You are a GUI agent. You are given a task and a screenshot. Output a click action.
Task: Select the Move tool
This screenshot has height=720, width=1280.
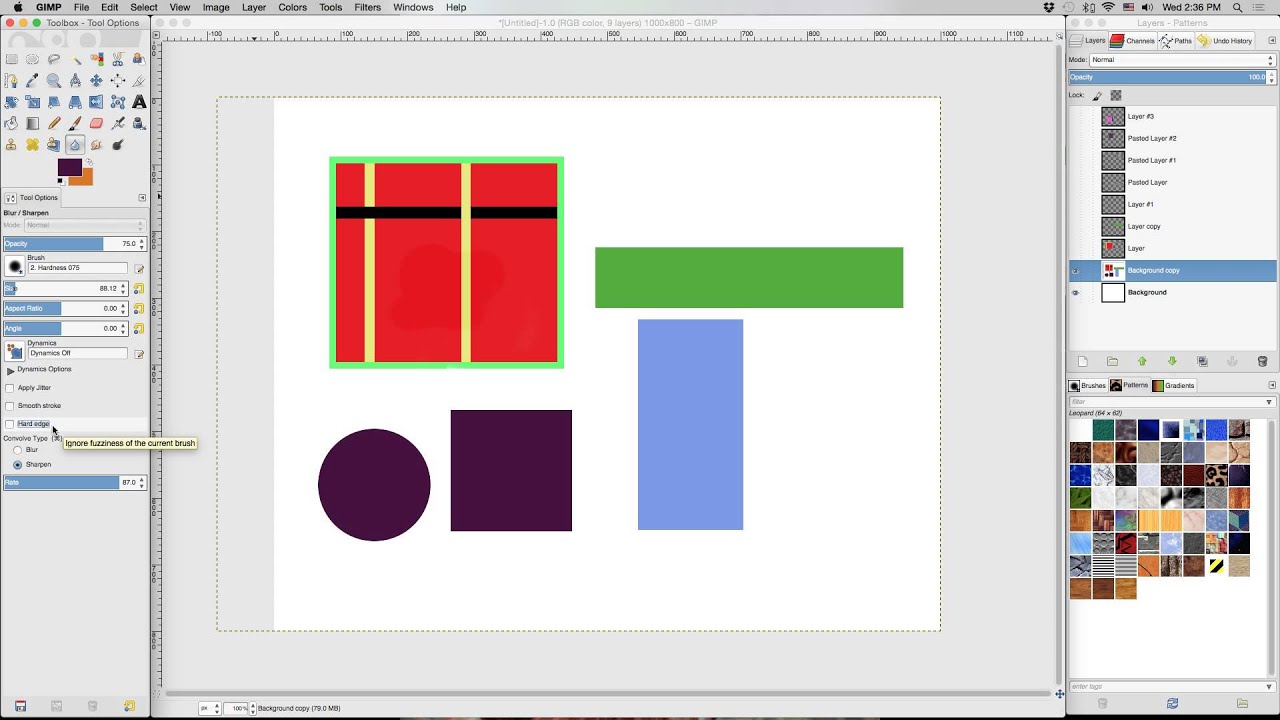(96, 80)
